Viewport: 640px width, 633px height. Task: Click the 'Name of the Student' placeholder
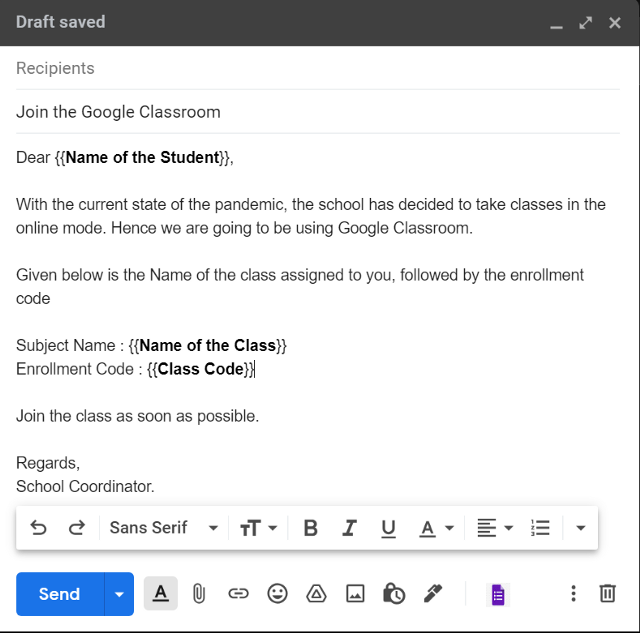(x=143, y=158)
